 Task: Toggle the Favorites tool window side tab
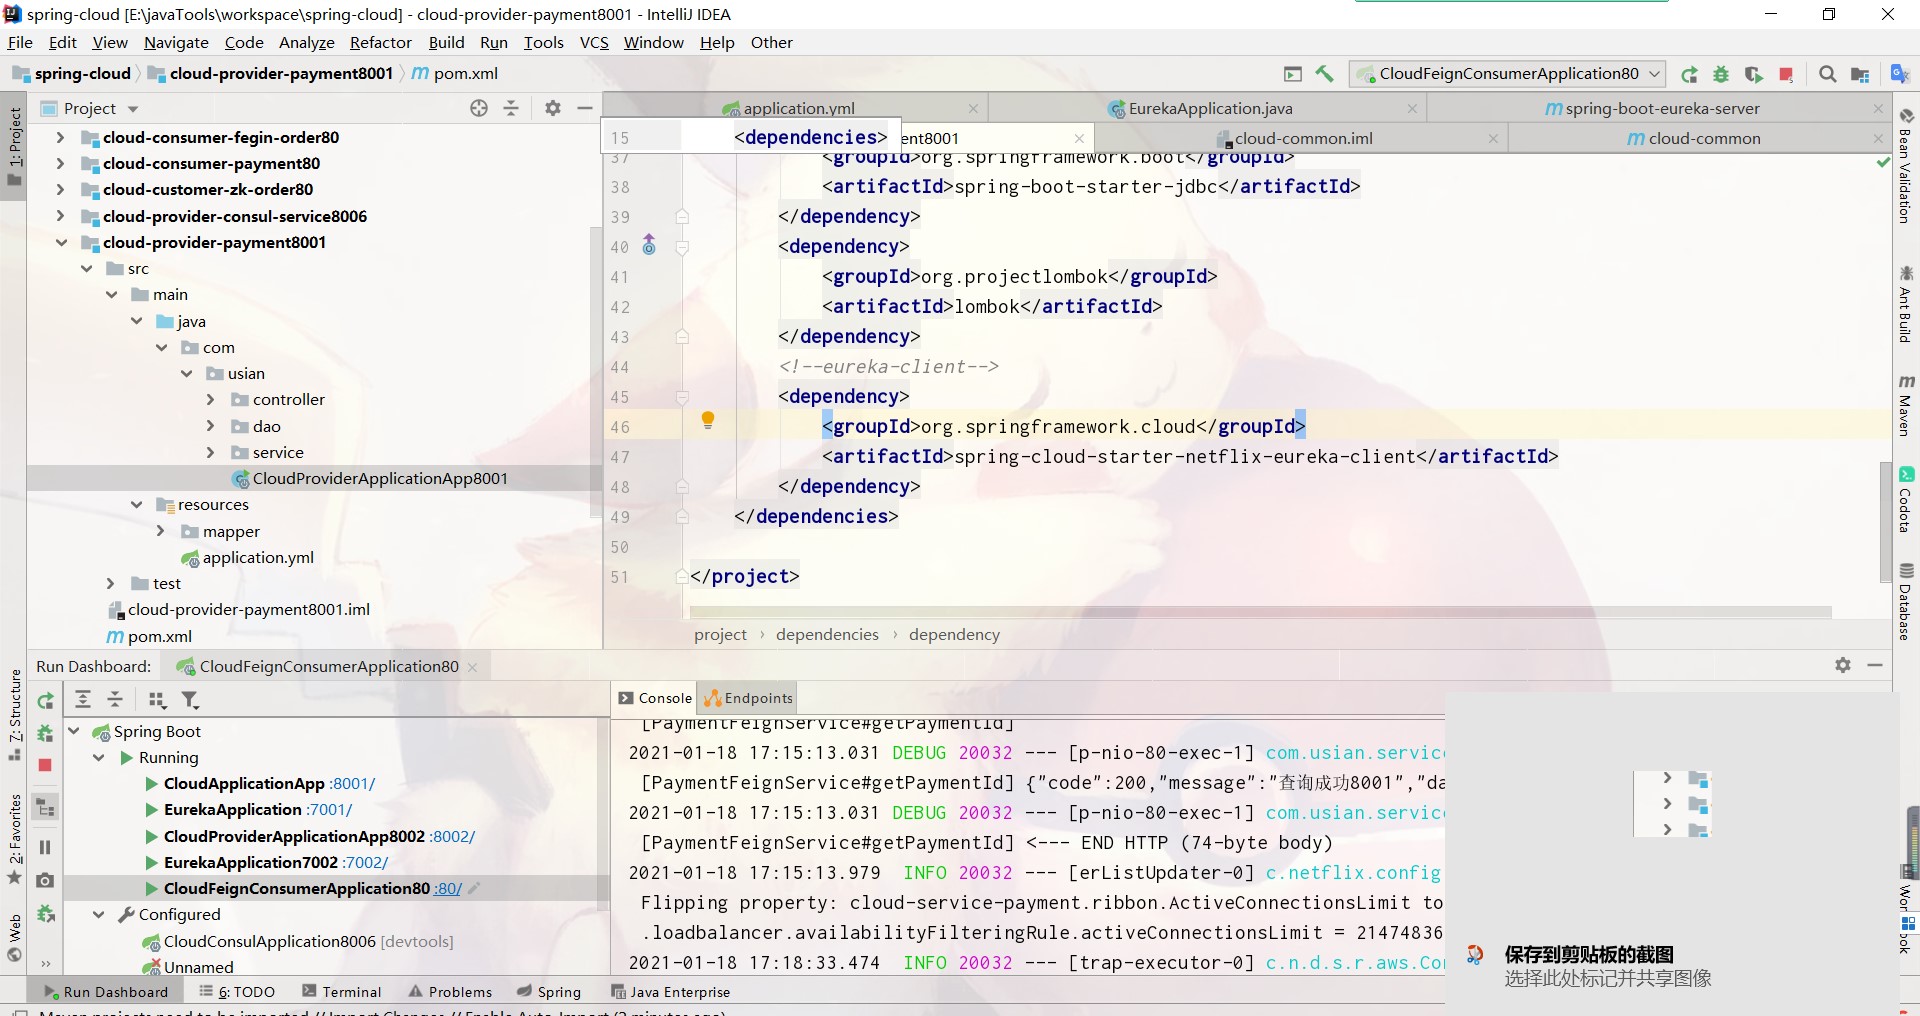pyautogui.click(x=14, y=838)
